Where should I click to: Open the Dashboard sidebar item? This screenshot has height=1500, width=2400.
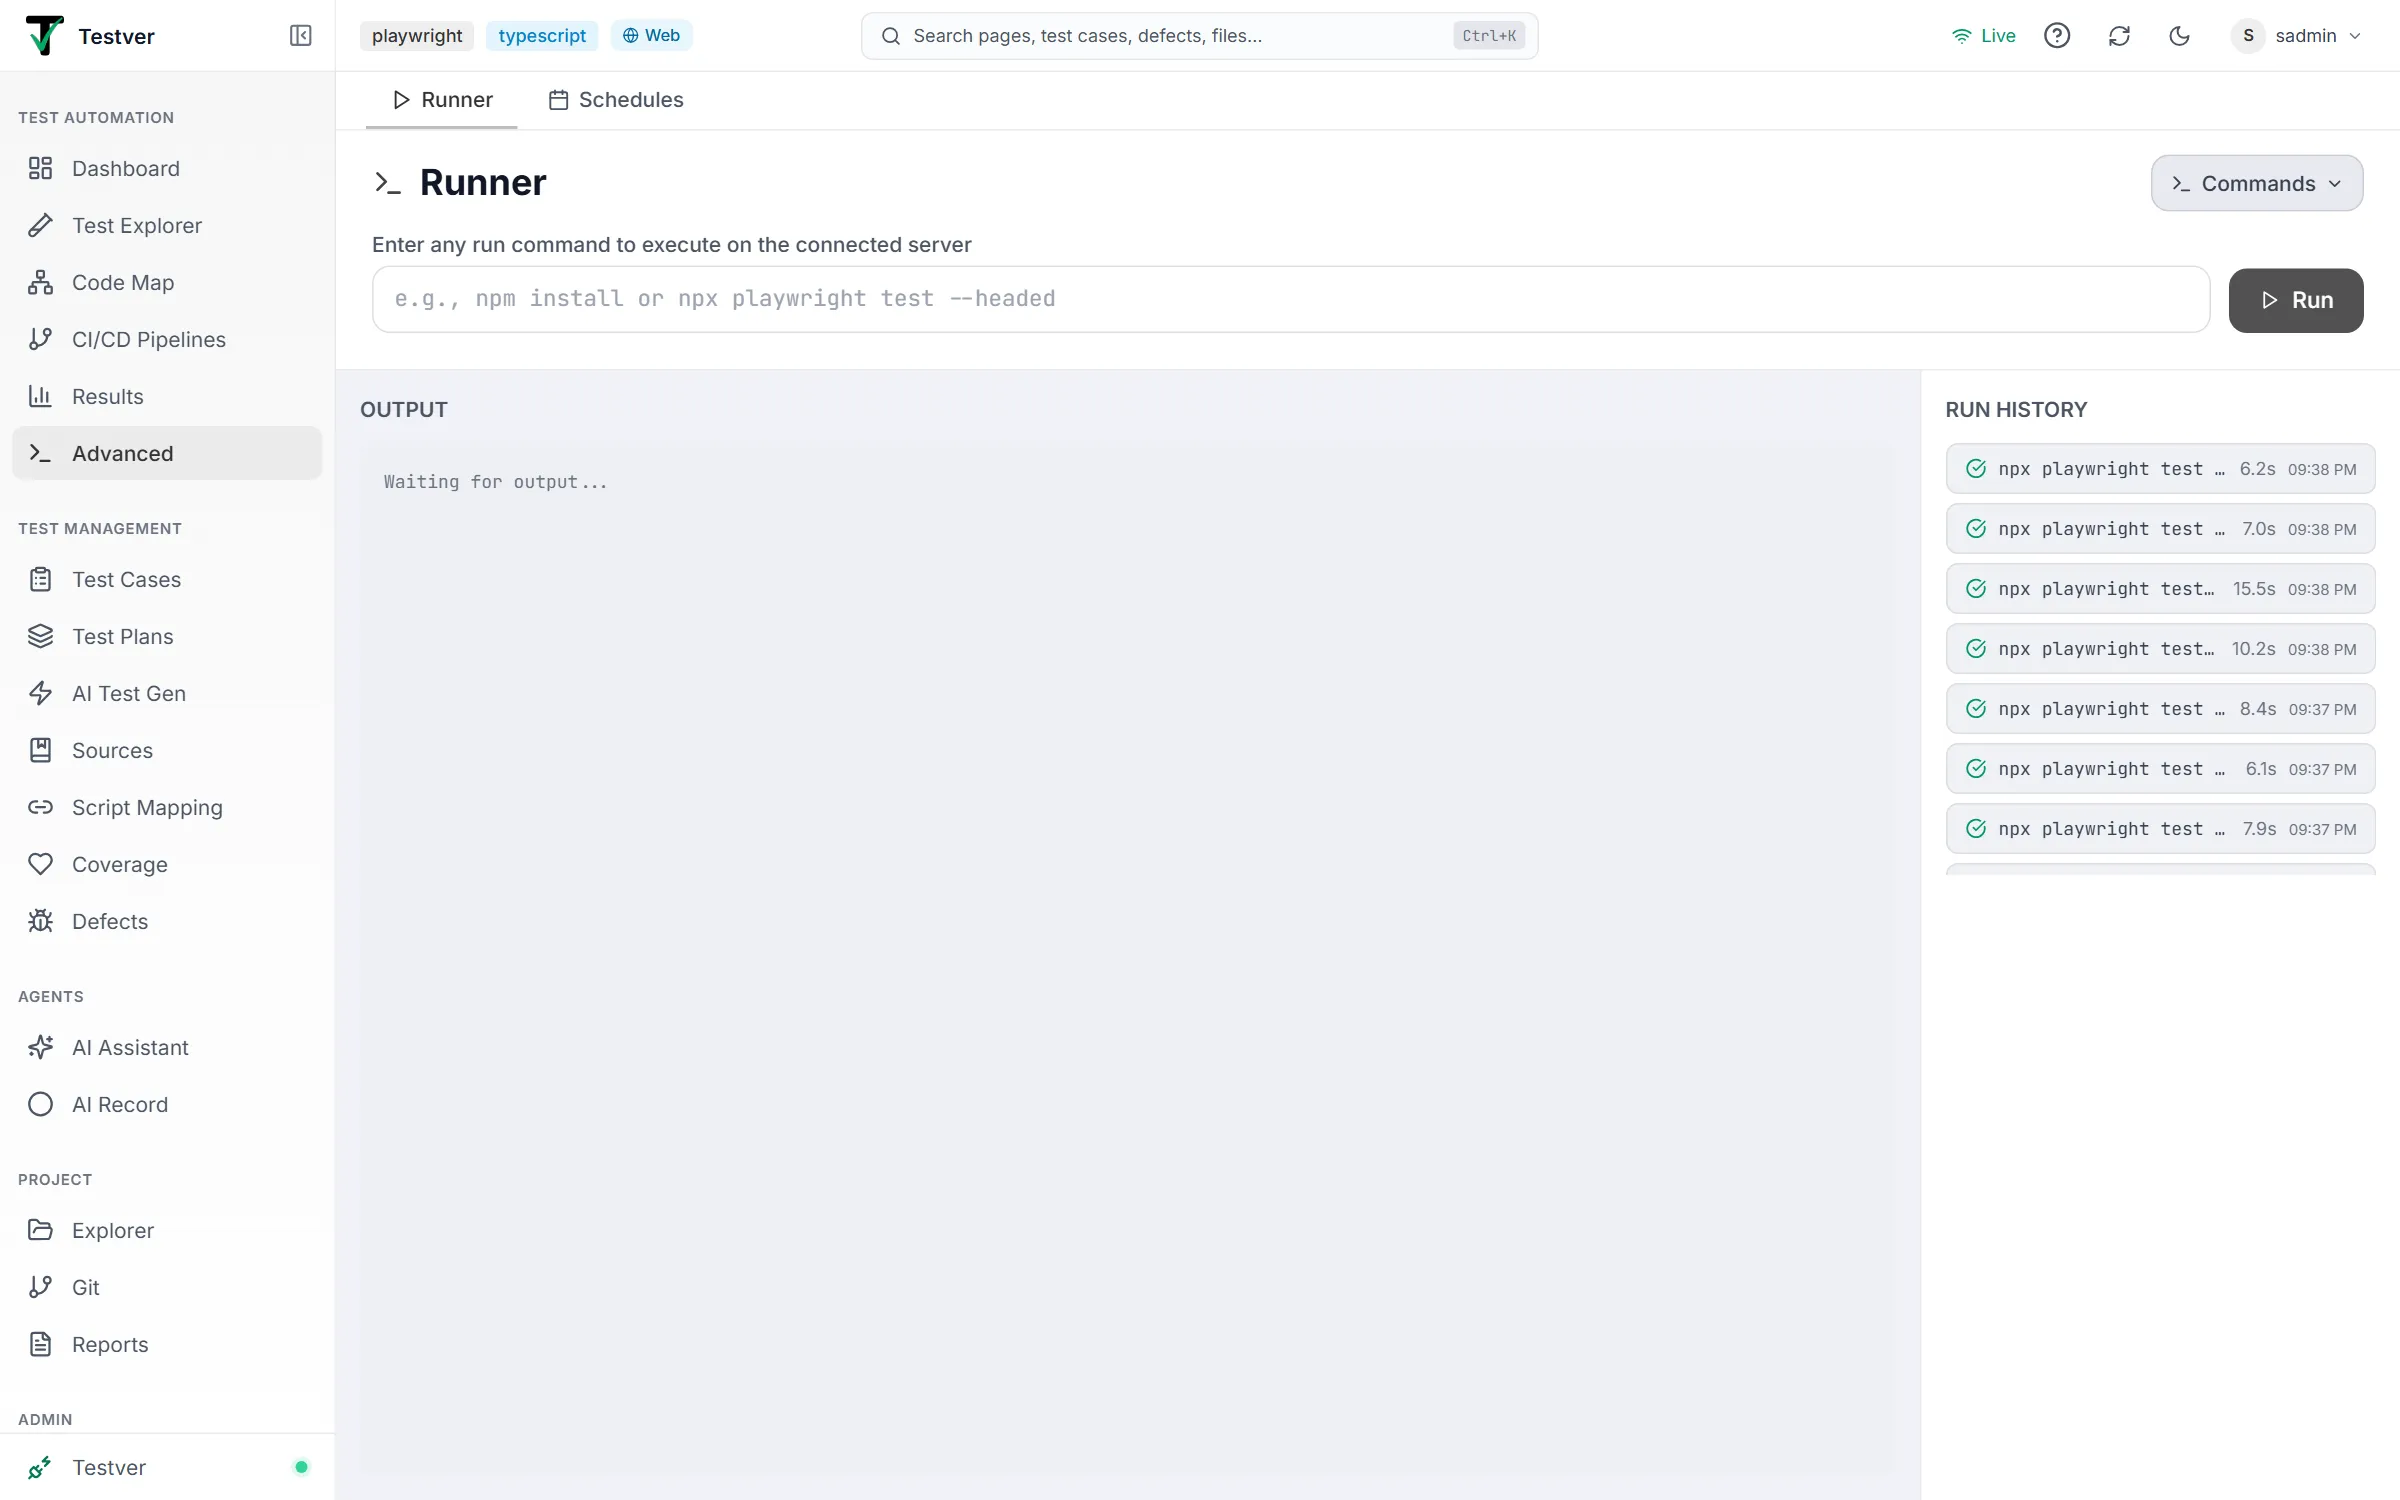(x=167, y=169)
